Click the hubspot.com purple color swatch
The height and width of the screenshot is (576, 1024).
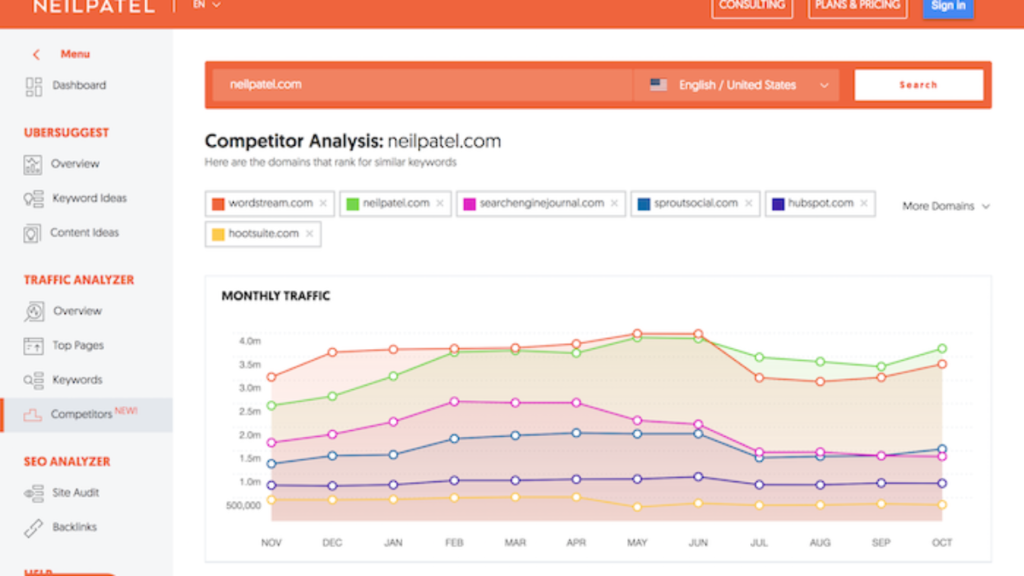(778, 204)
